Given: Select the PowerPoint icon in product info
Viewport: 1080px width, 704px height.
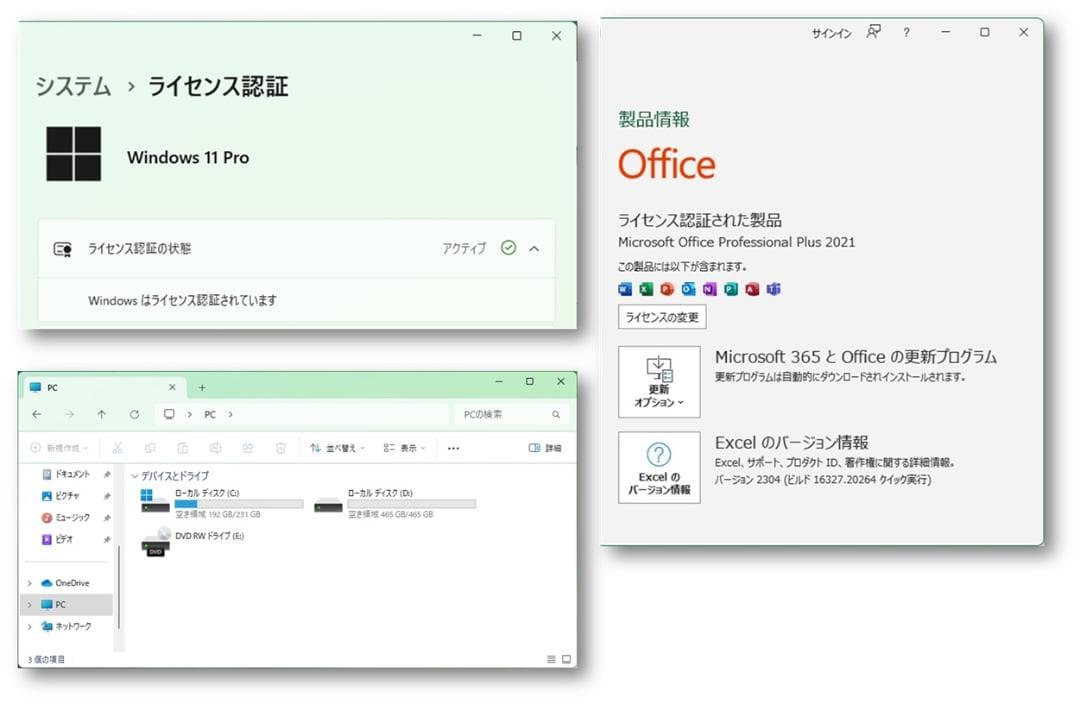Looking at the screenshot, I should (x=667, y=288).
